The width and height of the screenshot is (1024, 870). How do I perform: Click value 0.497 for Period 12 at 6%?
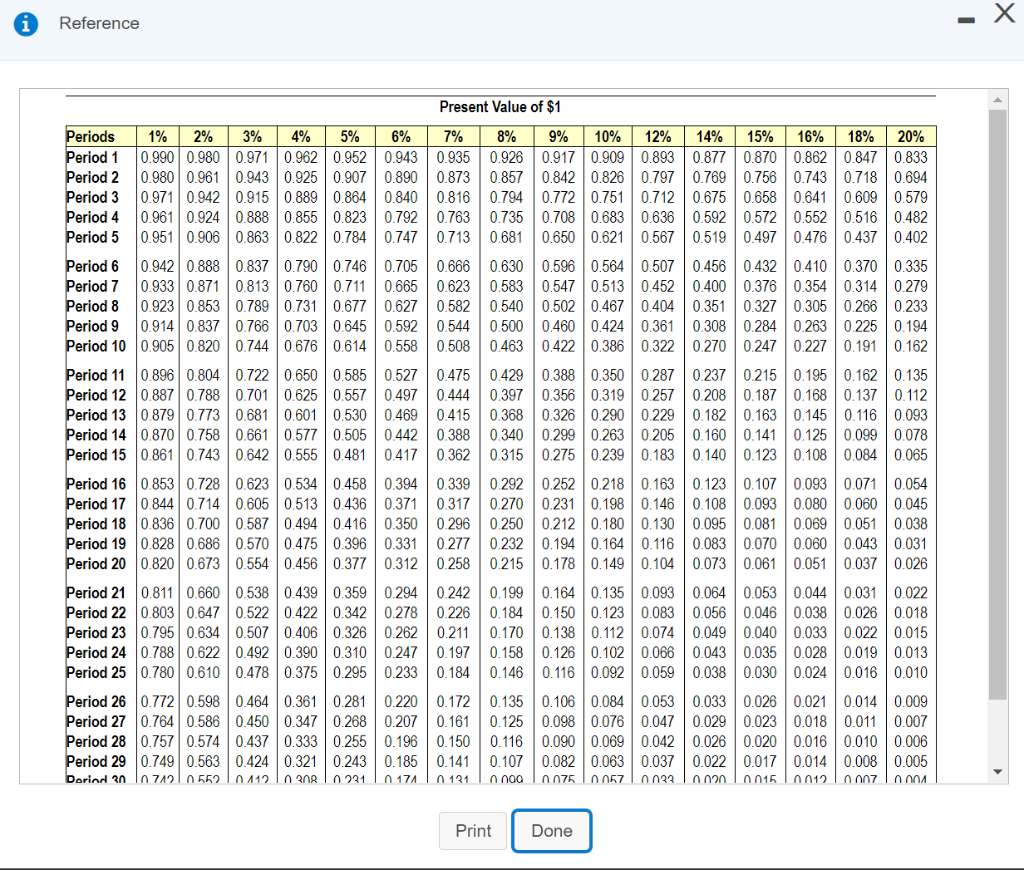[x=401, y=395]
